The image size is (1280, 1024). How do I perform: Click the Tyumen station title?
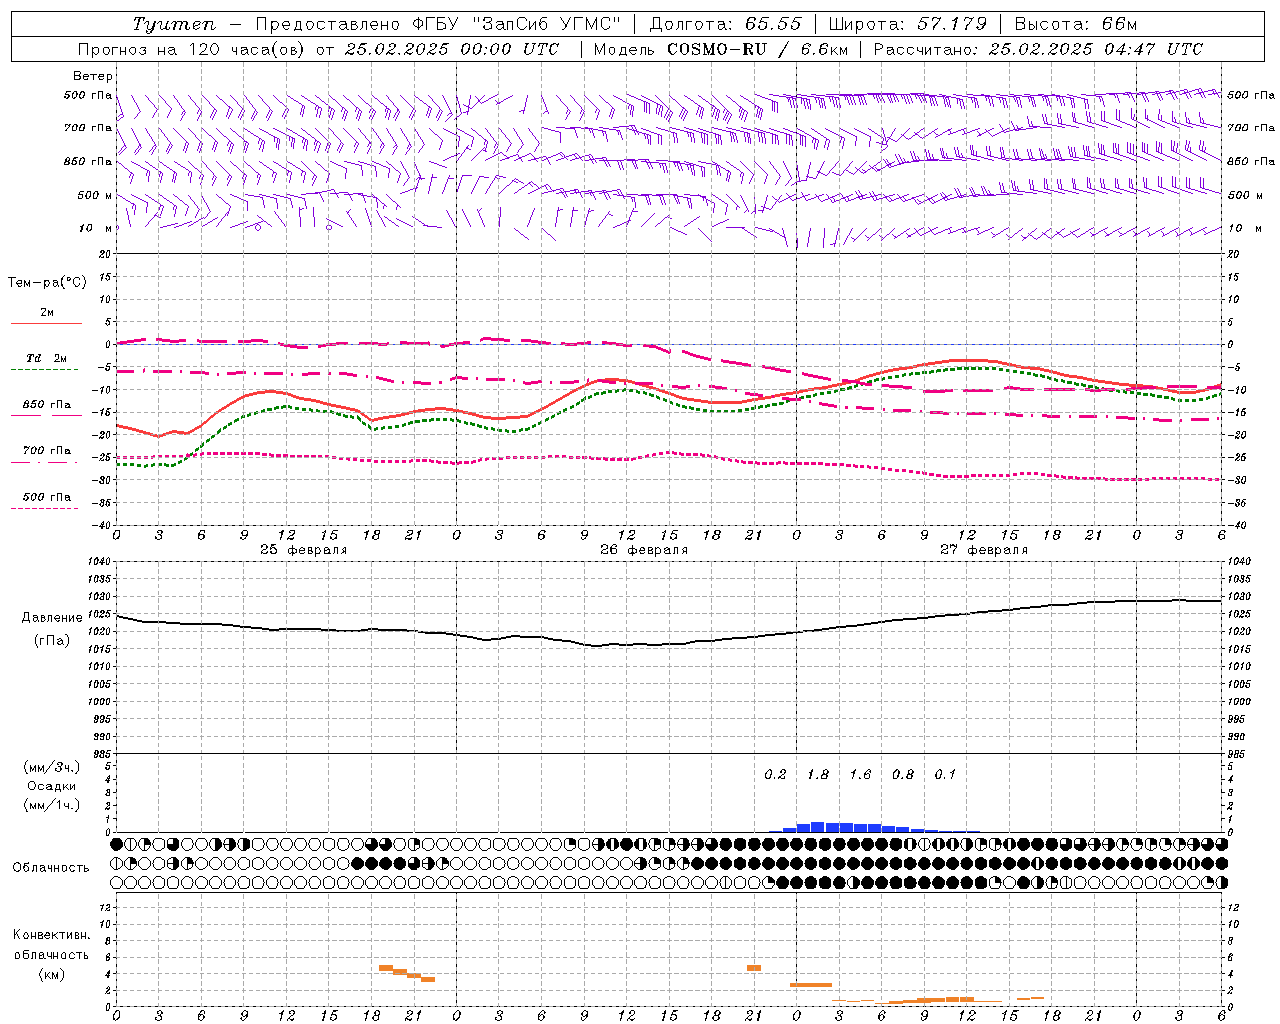click(173, 24)
